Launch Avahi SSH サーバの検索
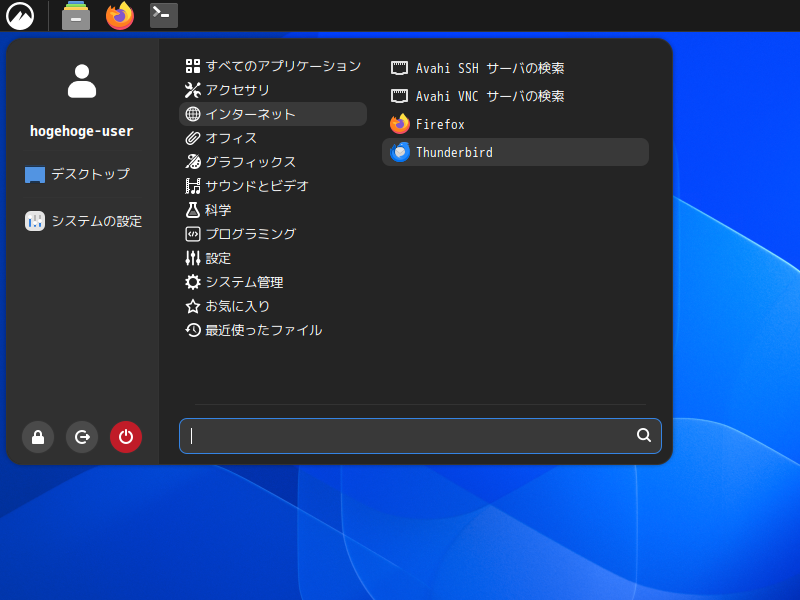800x600 pixels. click(x=515, y=68)
